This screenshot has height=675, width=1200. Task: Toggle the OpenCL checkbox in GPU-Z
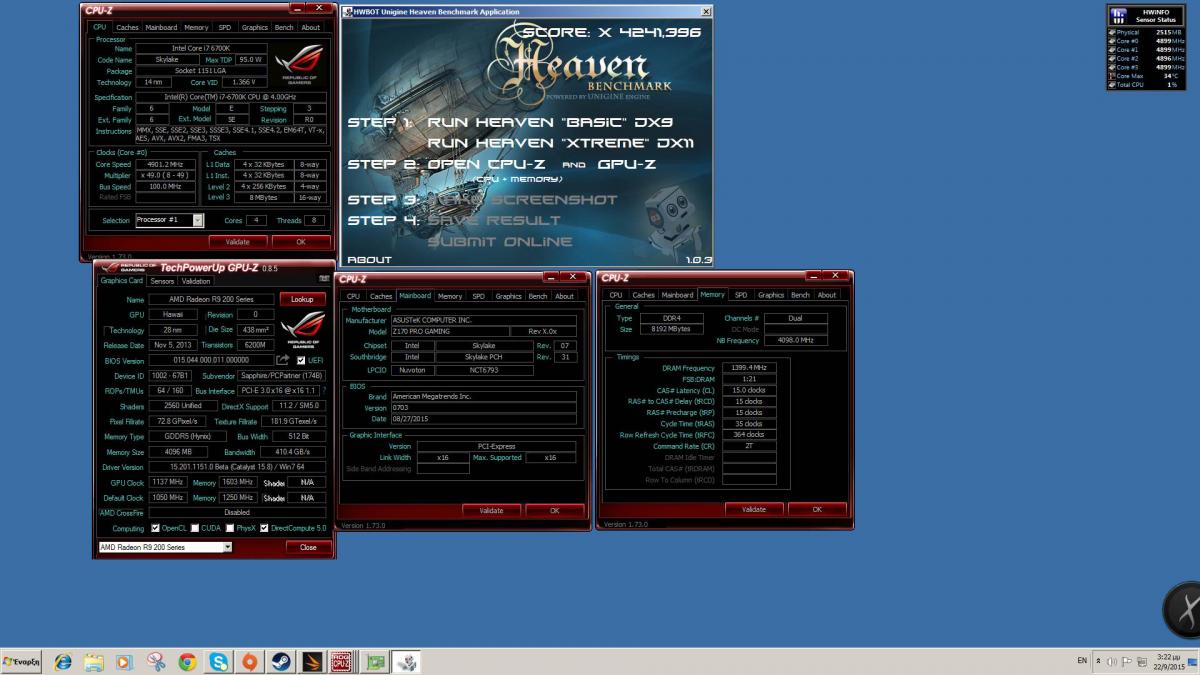tap(155, 528)
